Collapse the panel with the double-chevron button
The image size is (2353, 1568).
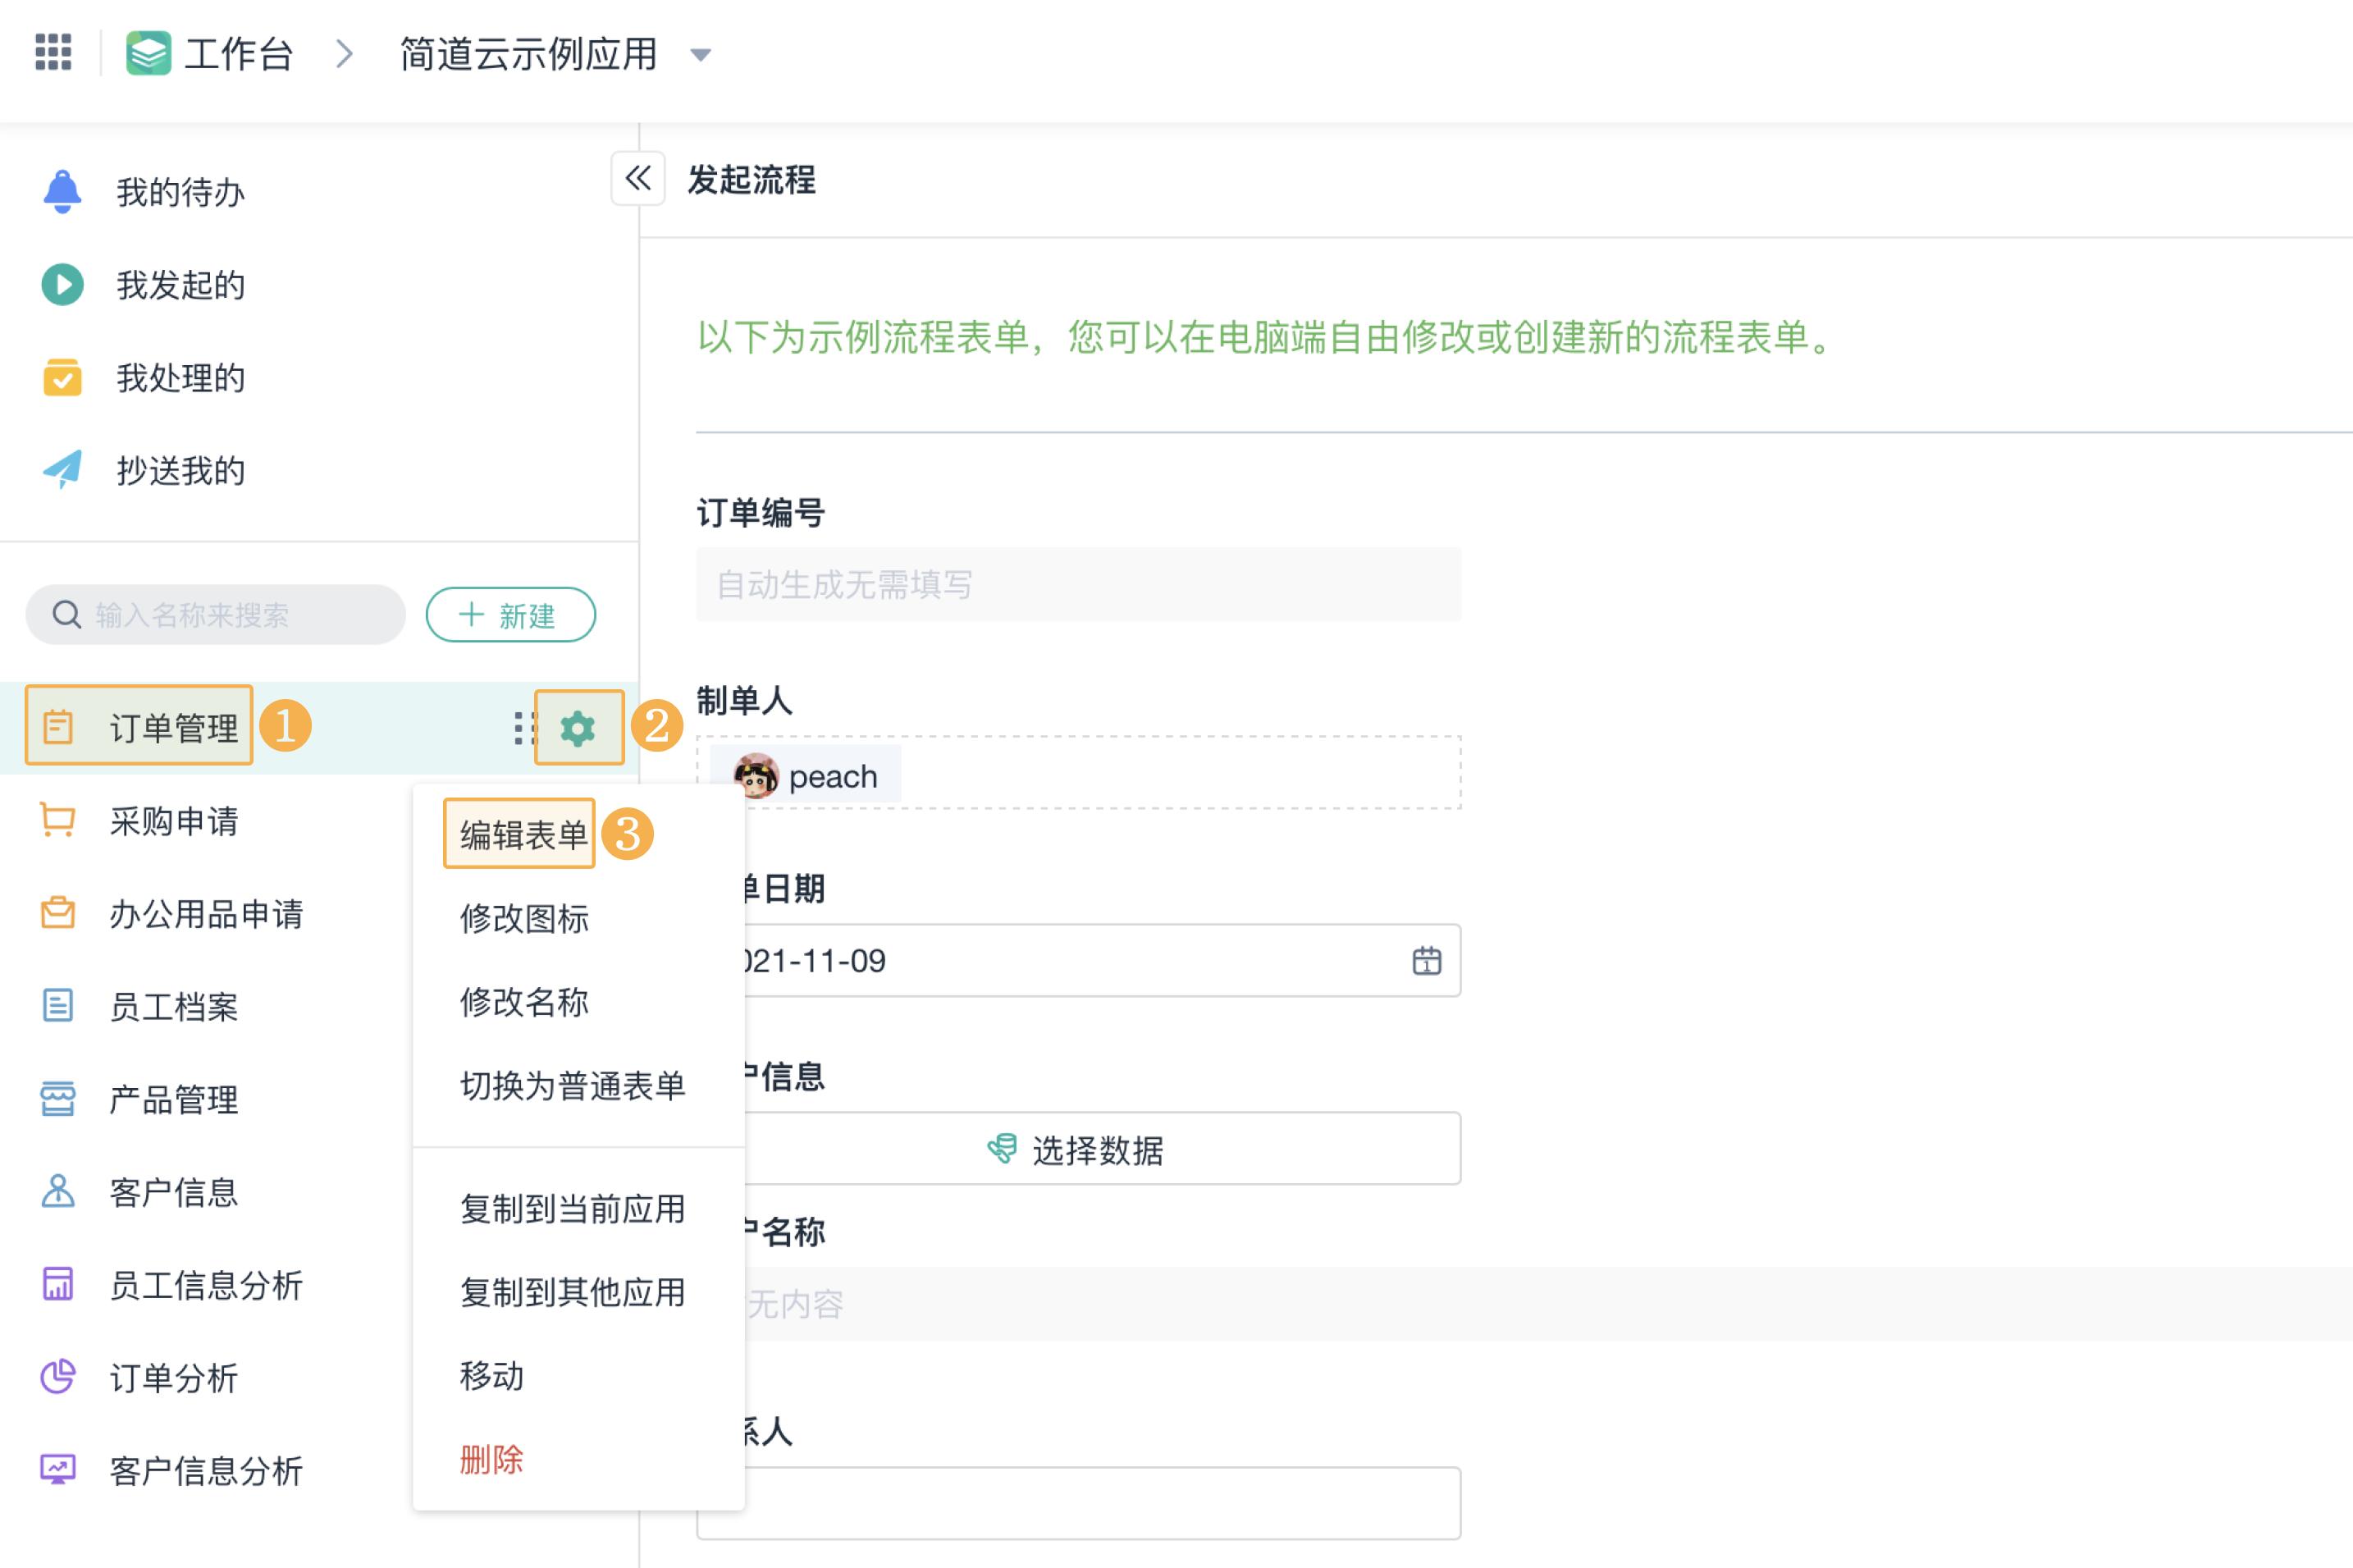[x=637, y=180]
